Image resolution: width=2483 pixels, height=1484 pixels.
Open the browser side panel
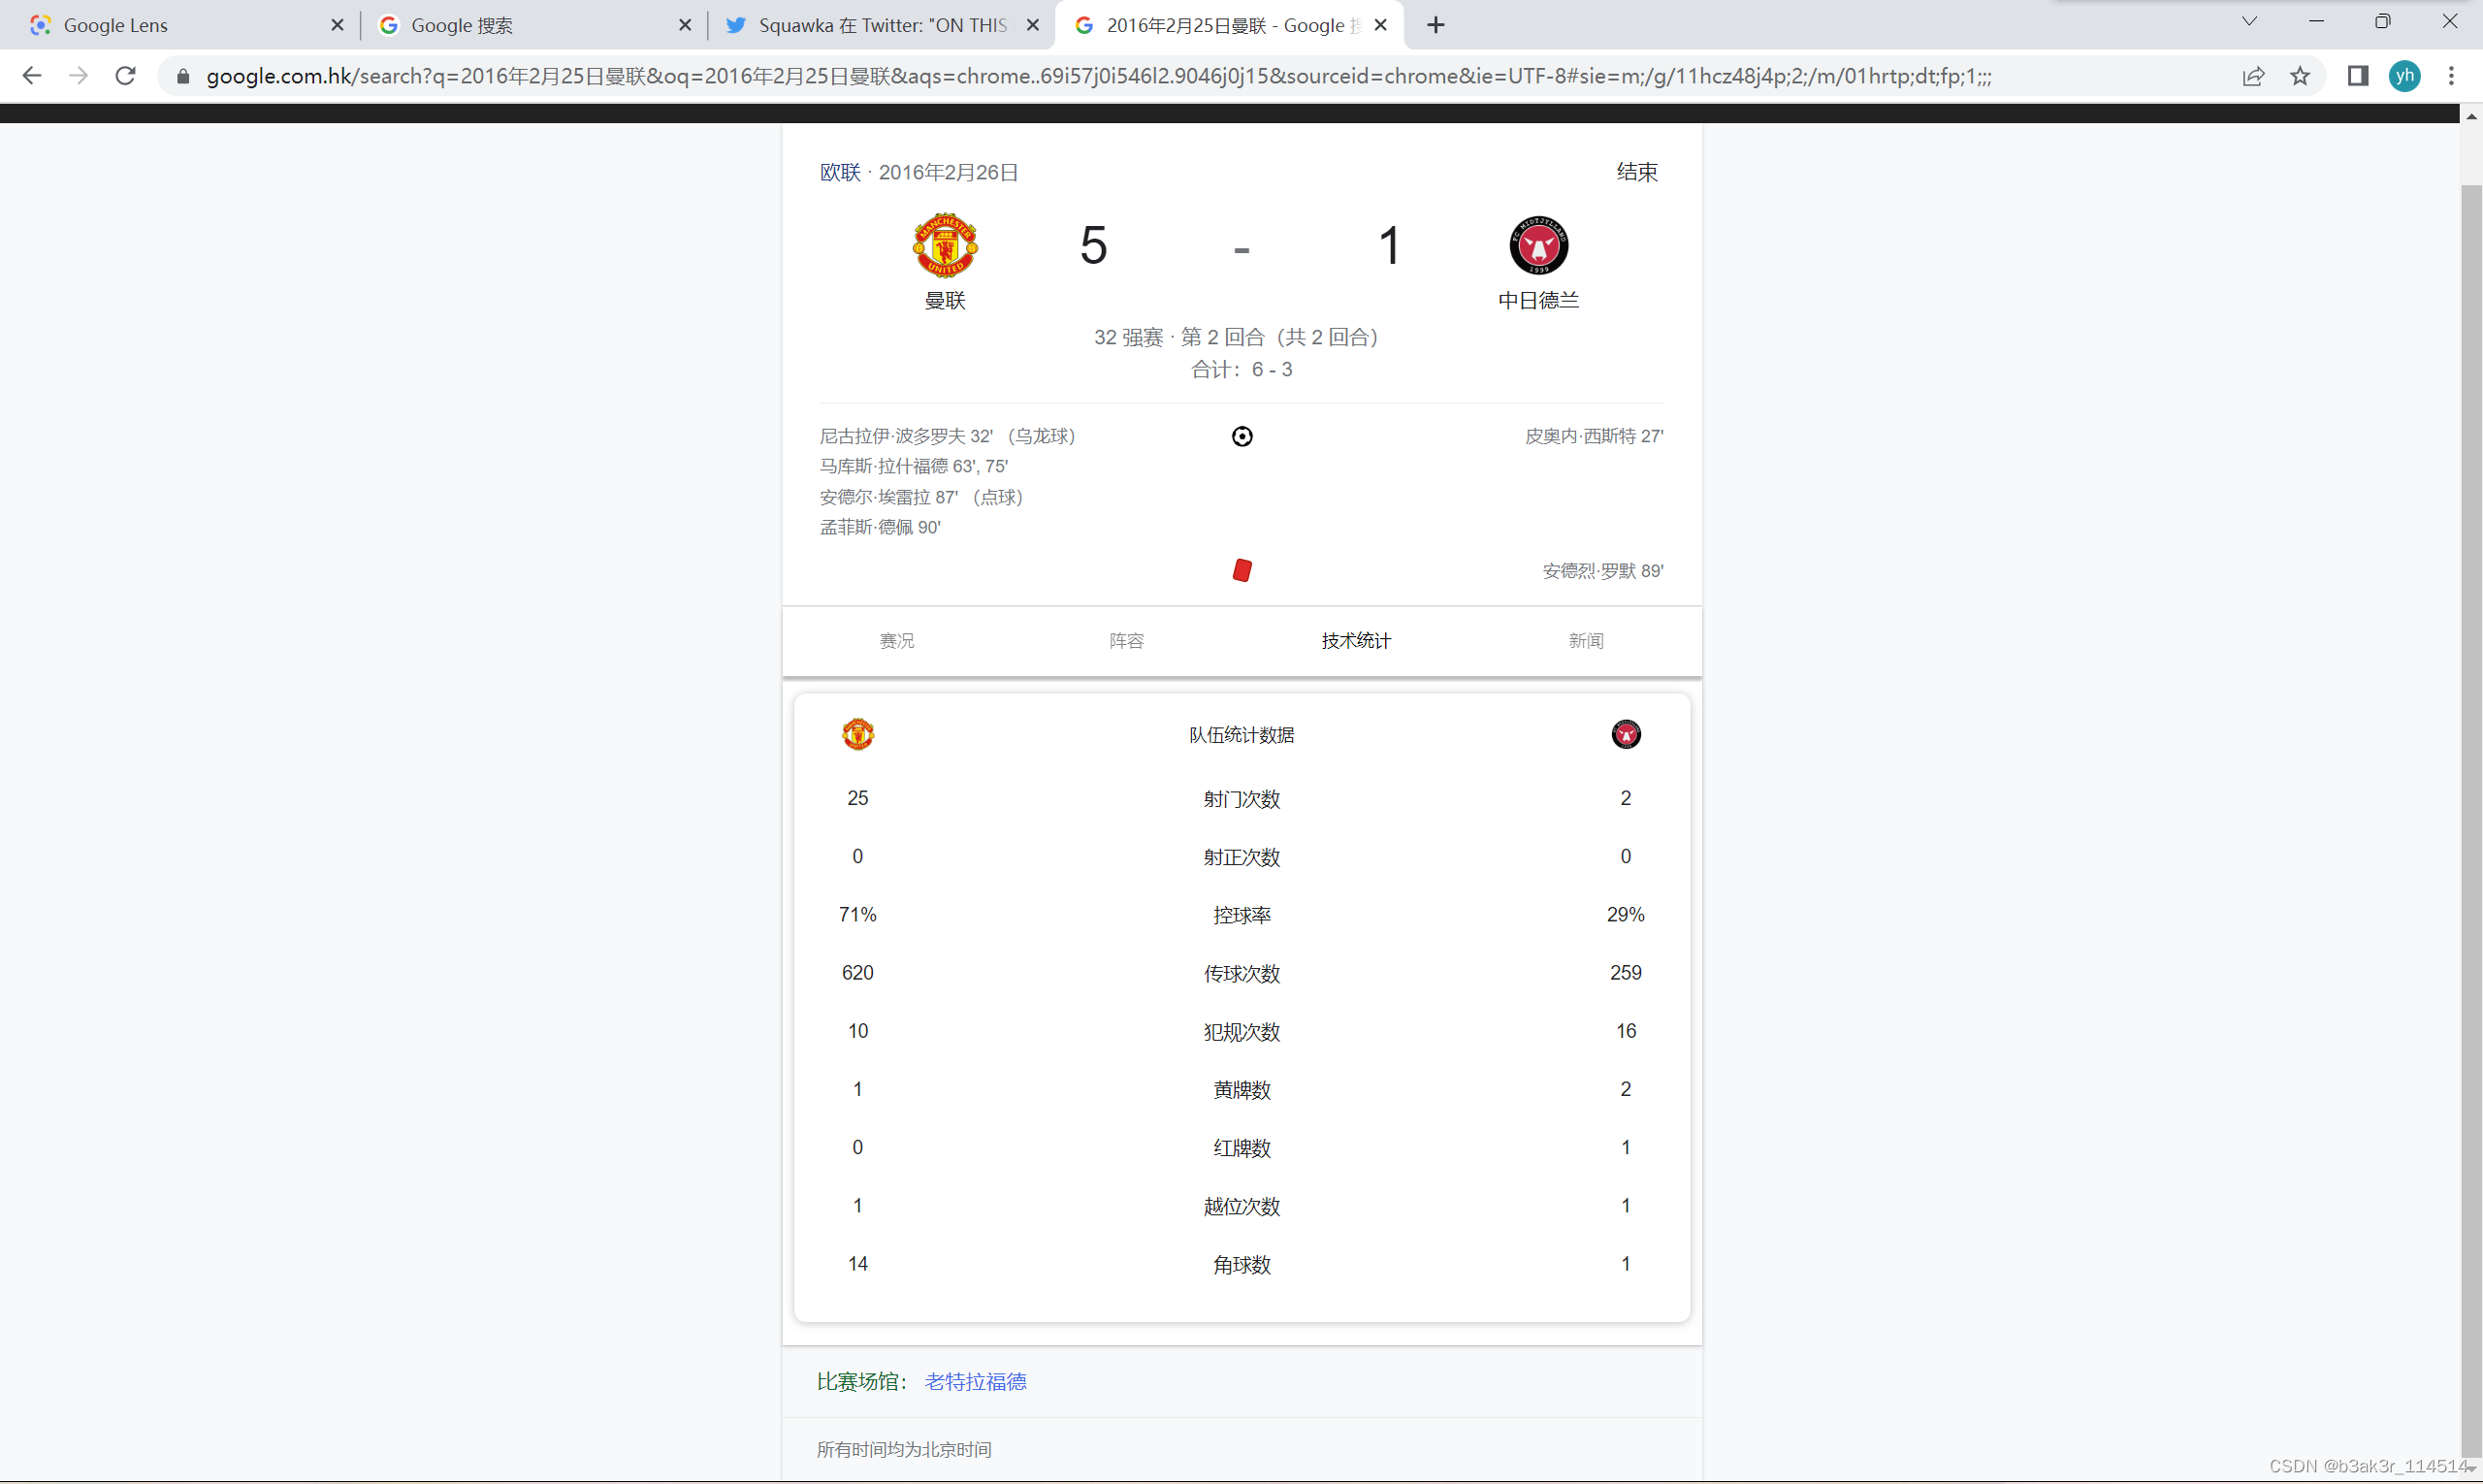[2357, 76]
